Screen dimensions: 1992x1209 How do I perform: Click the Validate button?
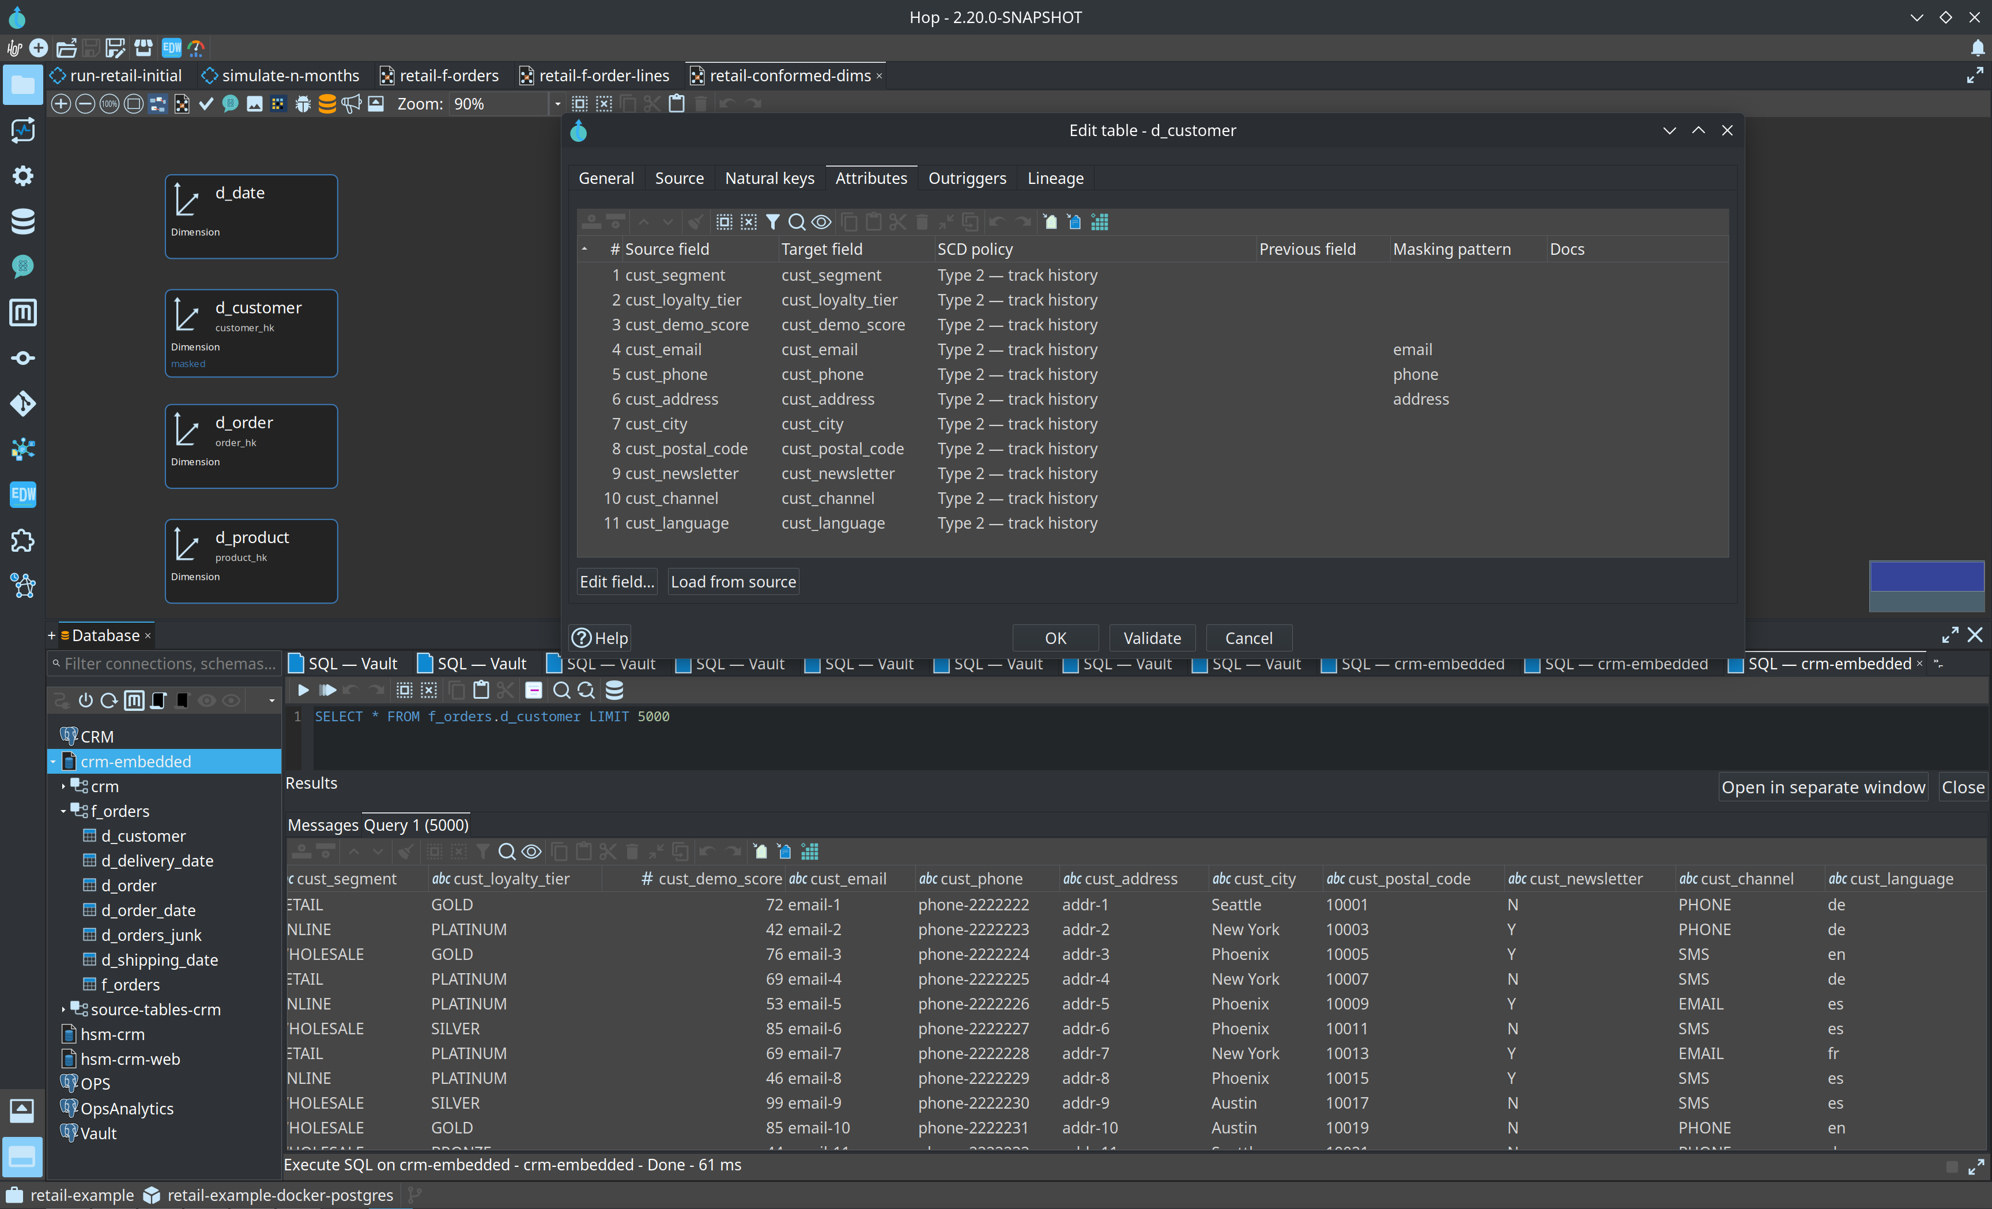coord(1152,638)
